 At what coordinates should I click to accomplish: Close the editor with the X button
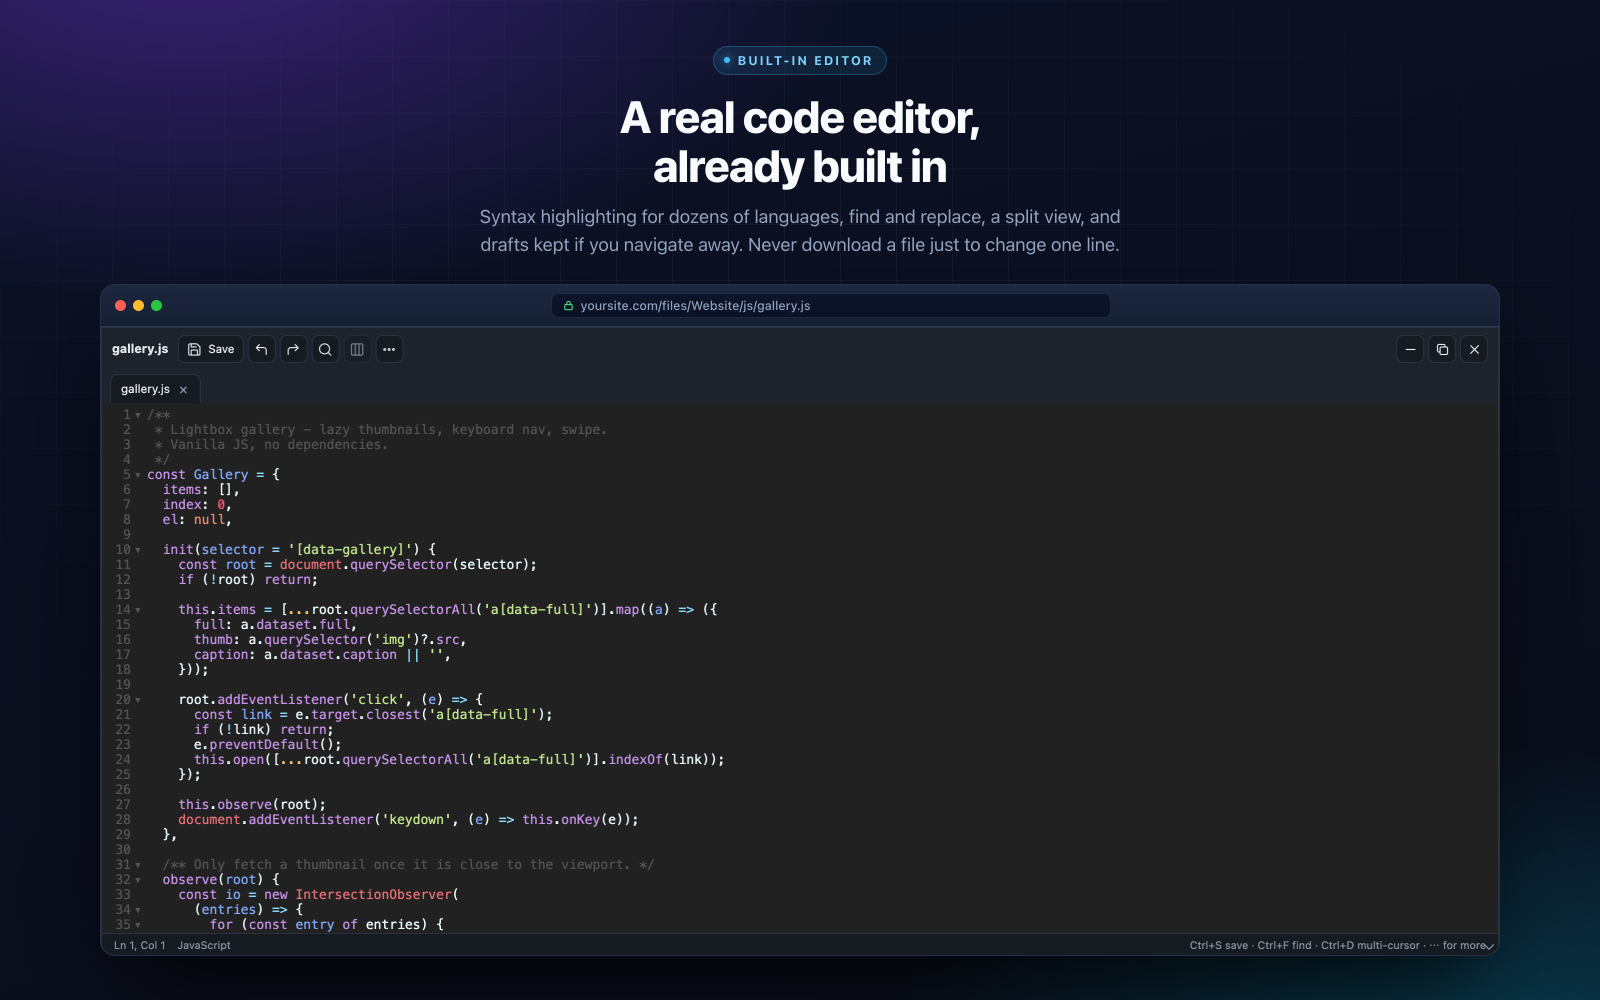tap(1474, 349)
